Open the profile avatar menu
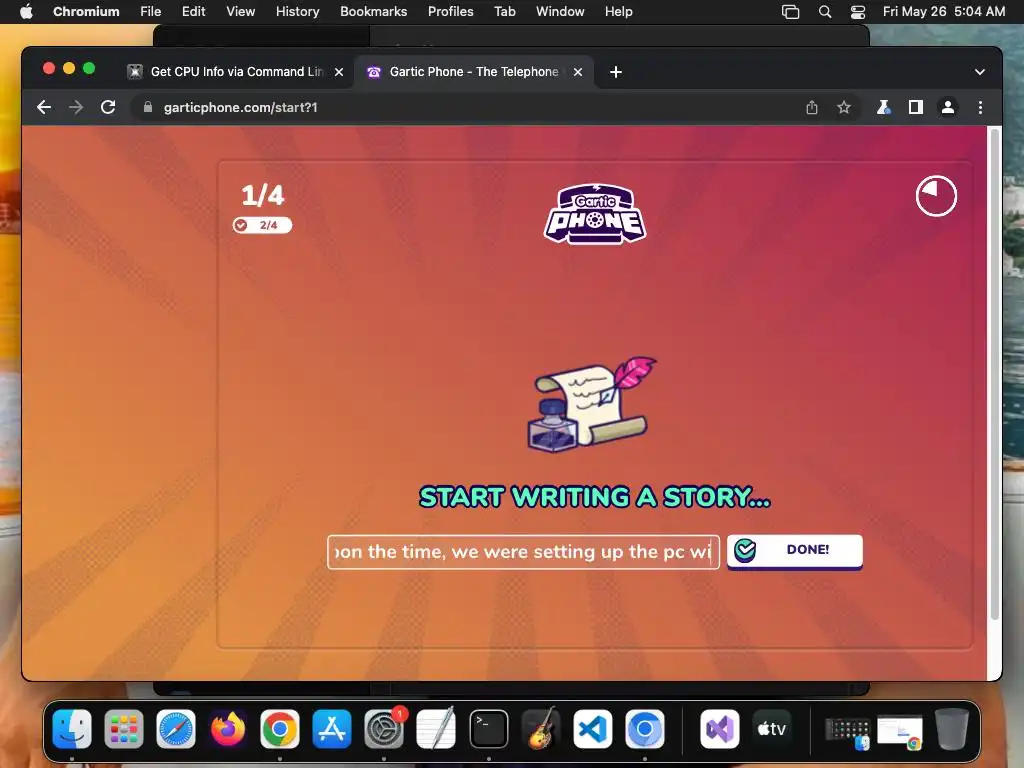1024x768 pixels. (x=948, y=107)
